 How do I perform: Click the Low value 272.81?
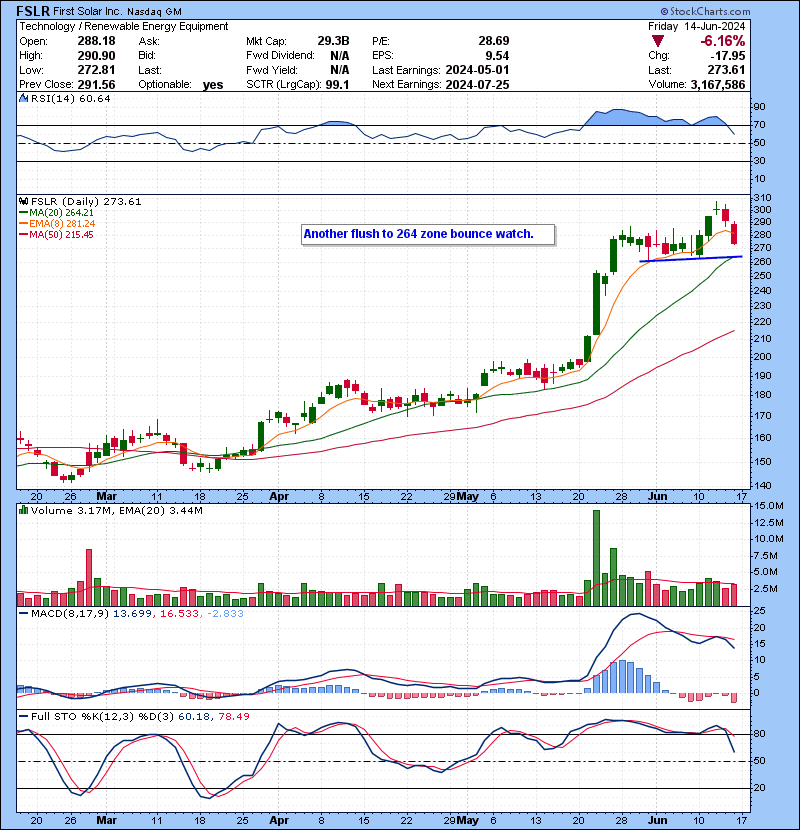96,70
